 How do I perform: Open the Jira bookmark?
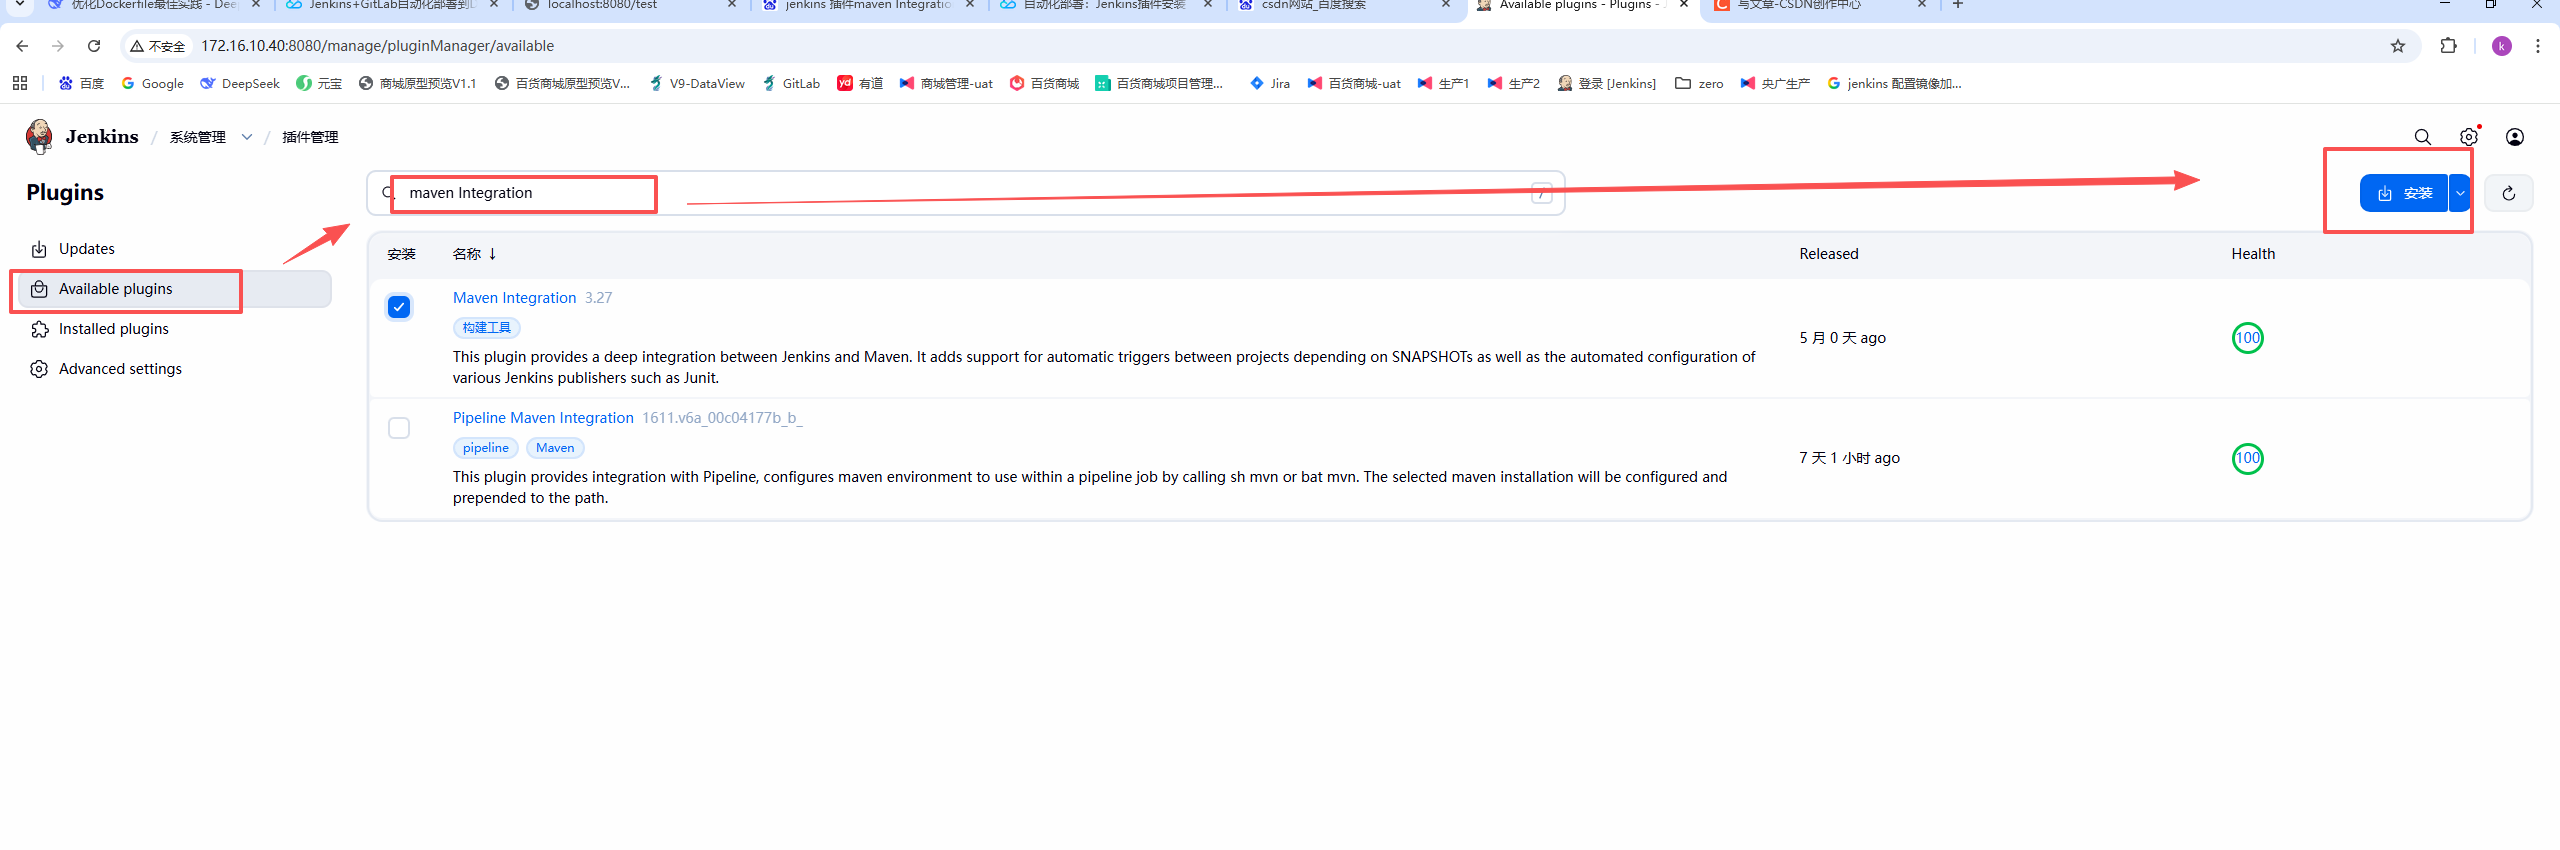[x=1270, y=84]
